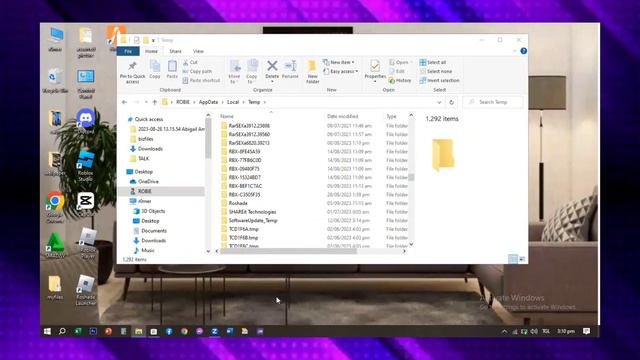Click the red X Delete icon
Screen dimensions: 640x360
(272, 65)
